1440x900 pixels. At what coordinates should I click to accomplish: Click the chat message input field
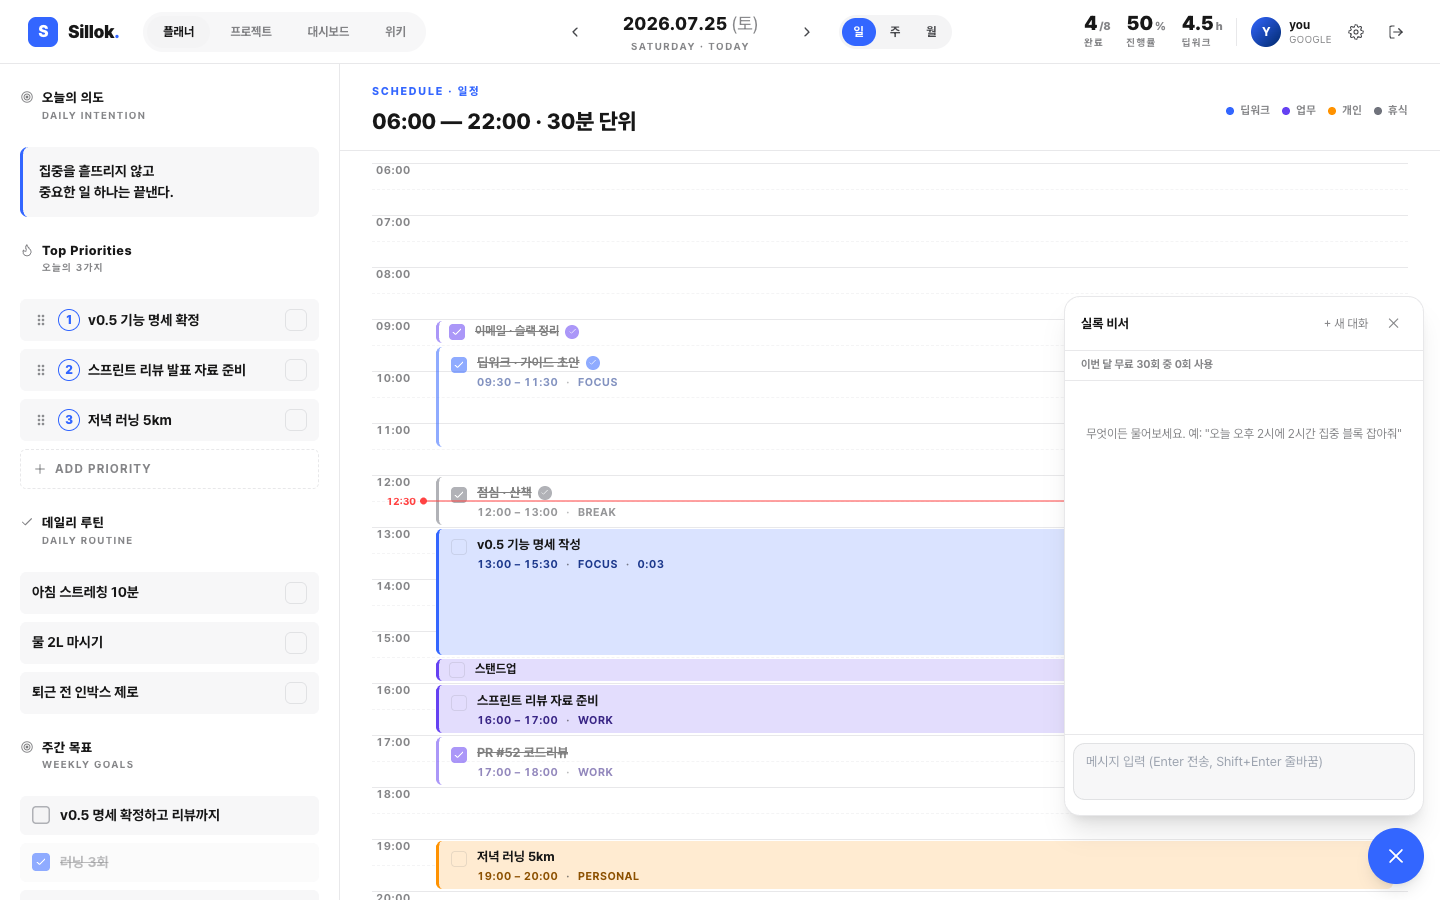1244,771
